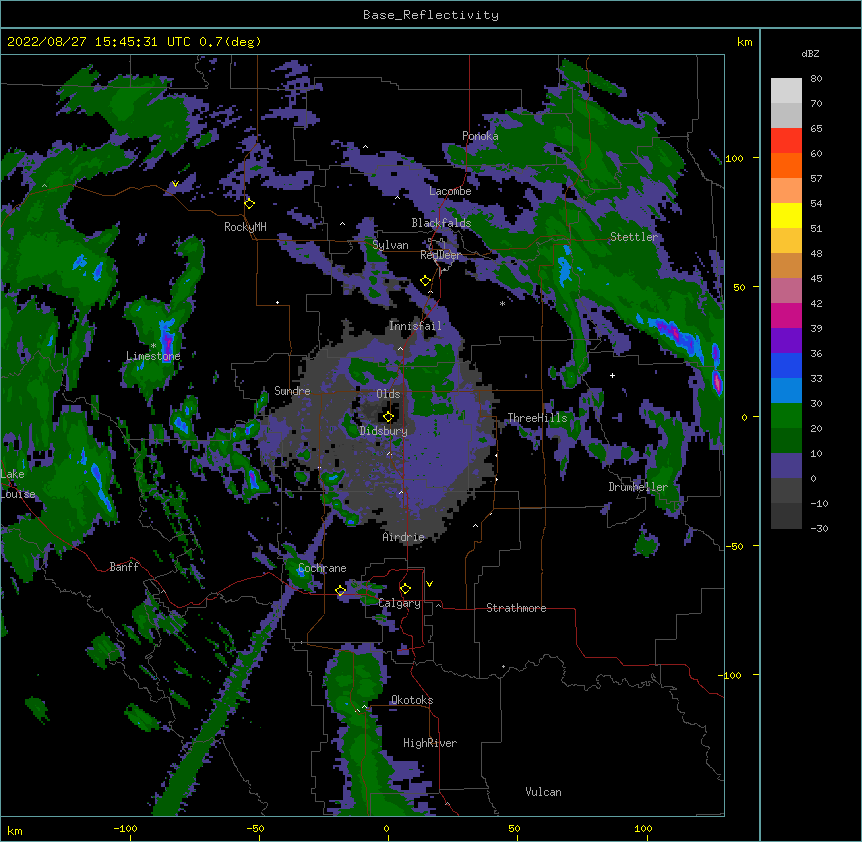Select the bright yellow 51-54 dBZ legend swatch
The height and width of the screenshot is (842, 862).
(786, 215)
